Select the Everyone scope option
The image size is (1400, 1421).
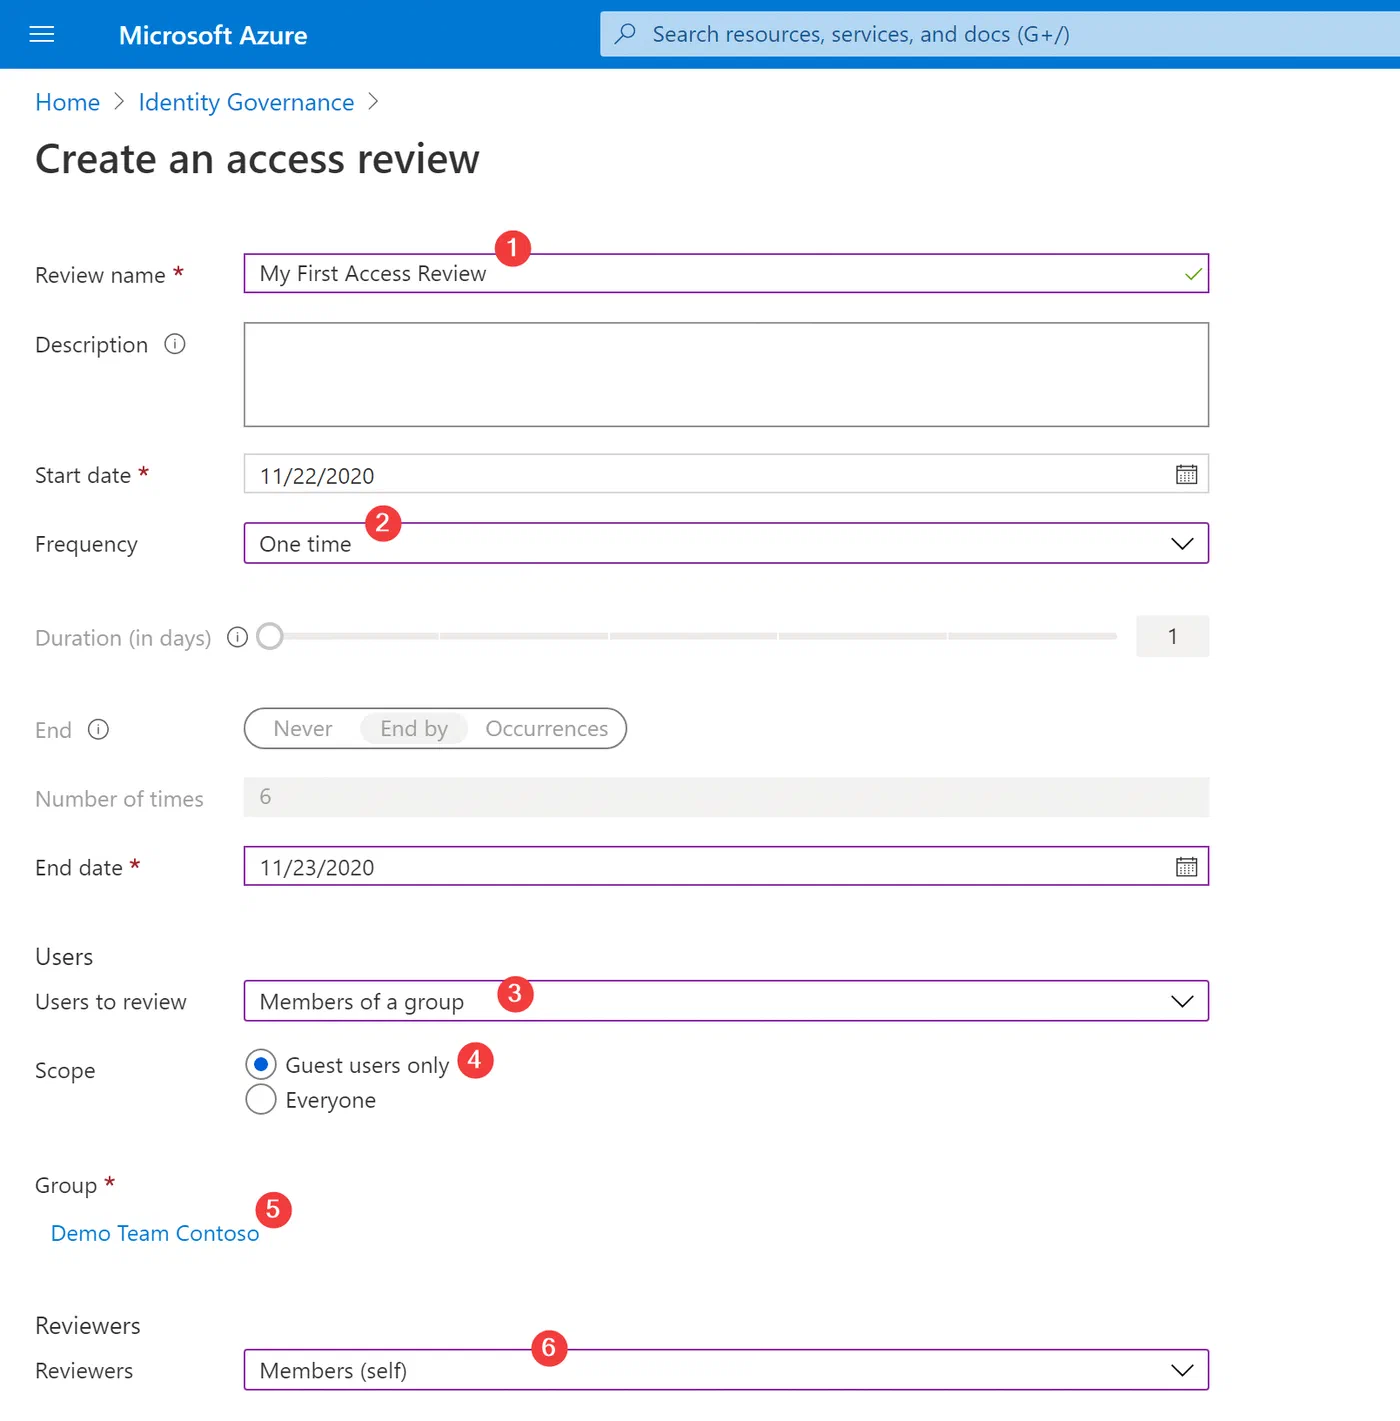[x=261, y=1099]
